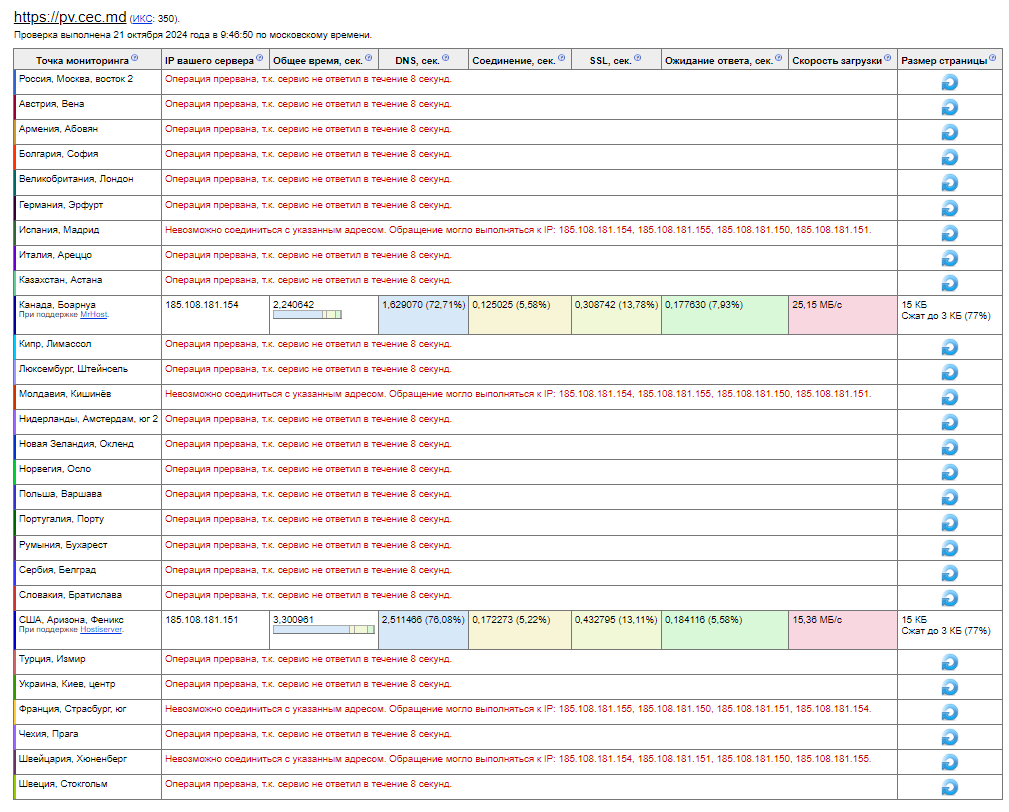Click retry icon in Молдавия, Кишинёв row
Image resolution: width=1009 pixels, height=812 pixels.
click(950, 398)
